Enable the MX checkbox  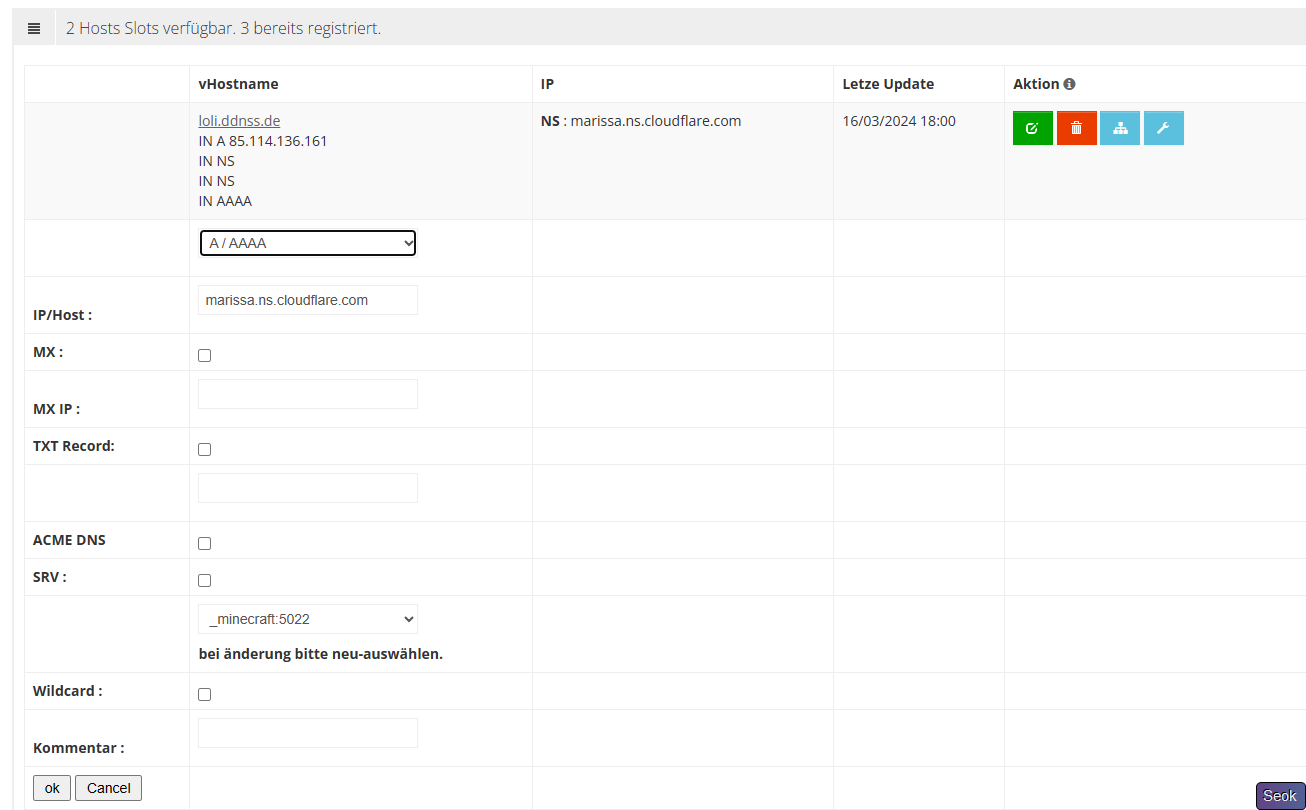coord(205,355)
